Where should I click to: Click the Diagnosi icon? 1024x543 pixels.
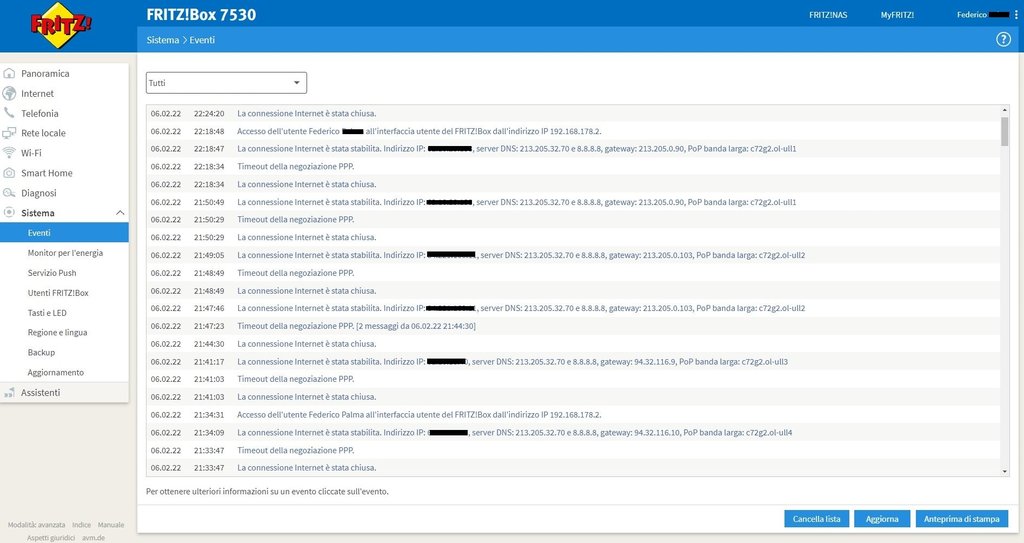[x=9, y=193]
